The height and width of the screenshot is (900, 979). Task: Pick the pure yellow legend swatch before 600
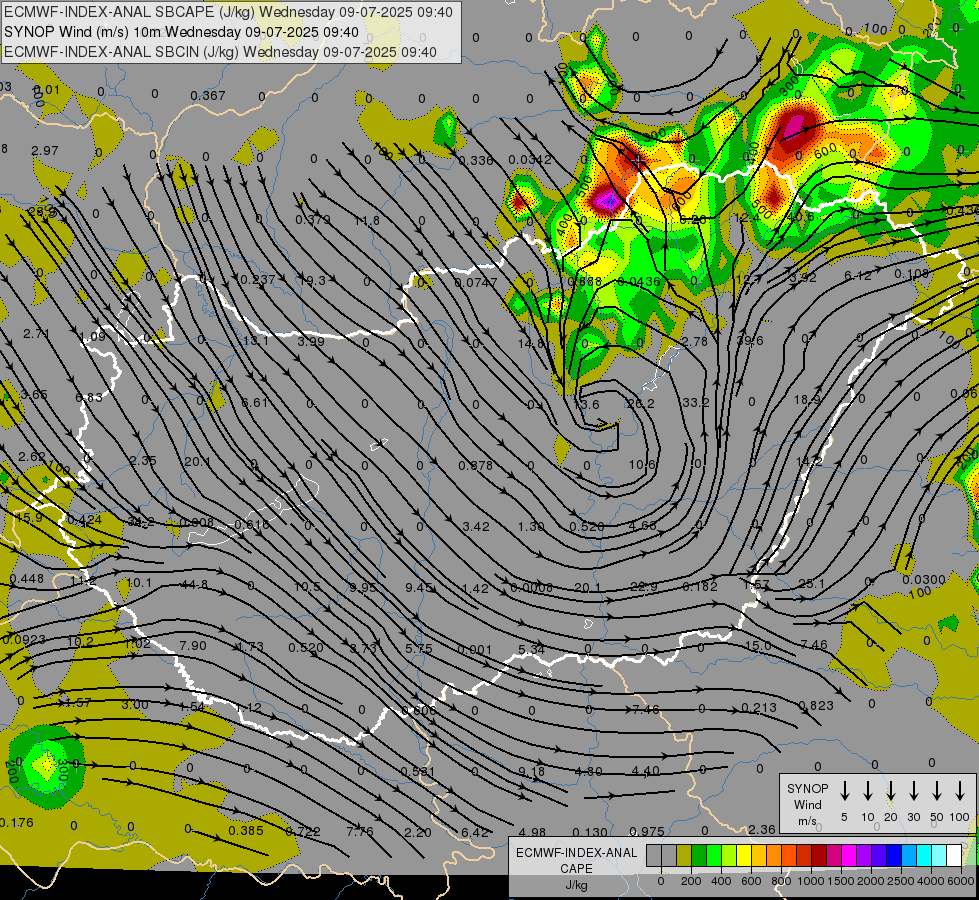pyautogui.click(x=744, y=856)
